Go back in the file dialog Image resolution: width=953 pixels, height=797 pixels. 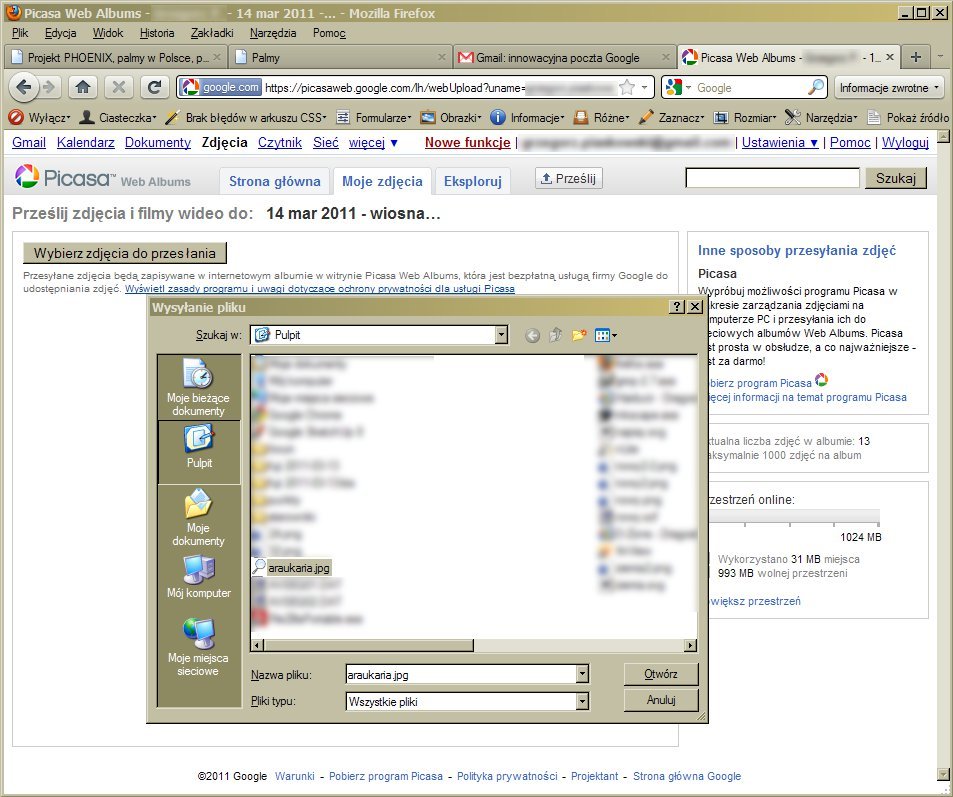532,335
